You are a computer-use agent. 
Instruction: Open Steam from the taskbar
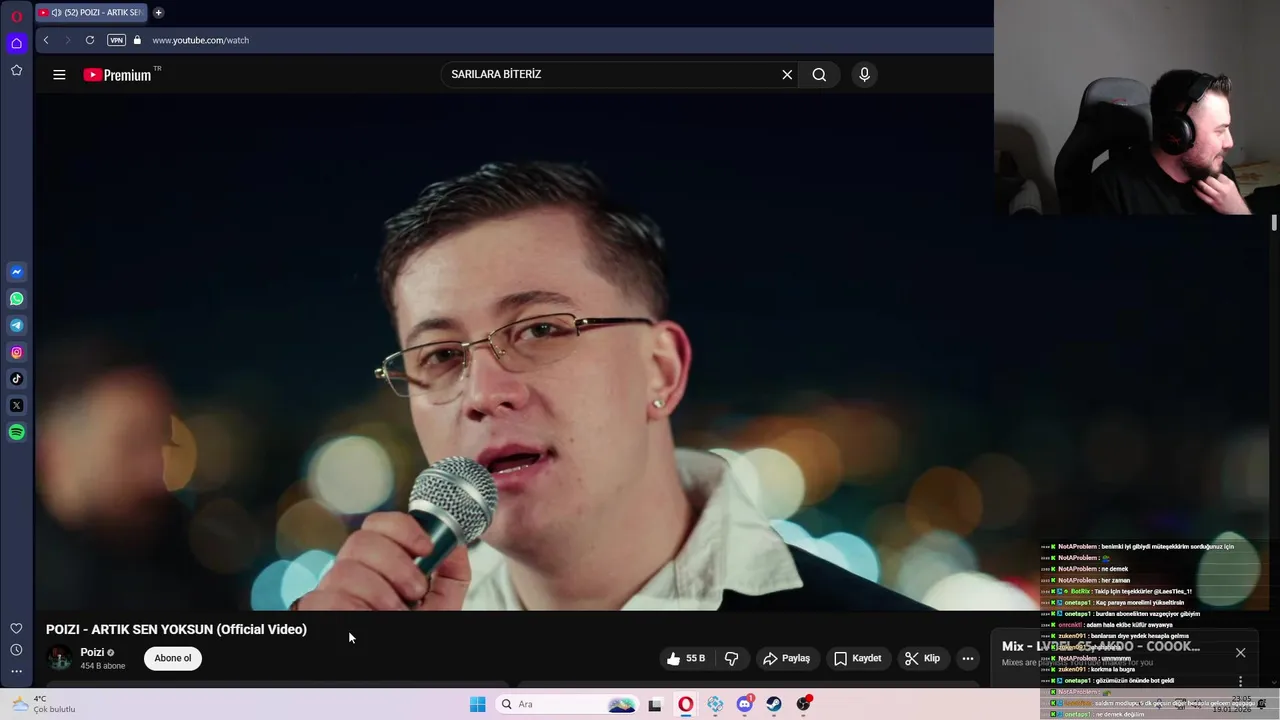tap(774, 704)
